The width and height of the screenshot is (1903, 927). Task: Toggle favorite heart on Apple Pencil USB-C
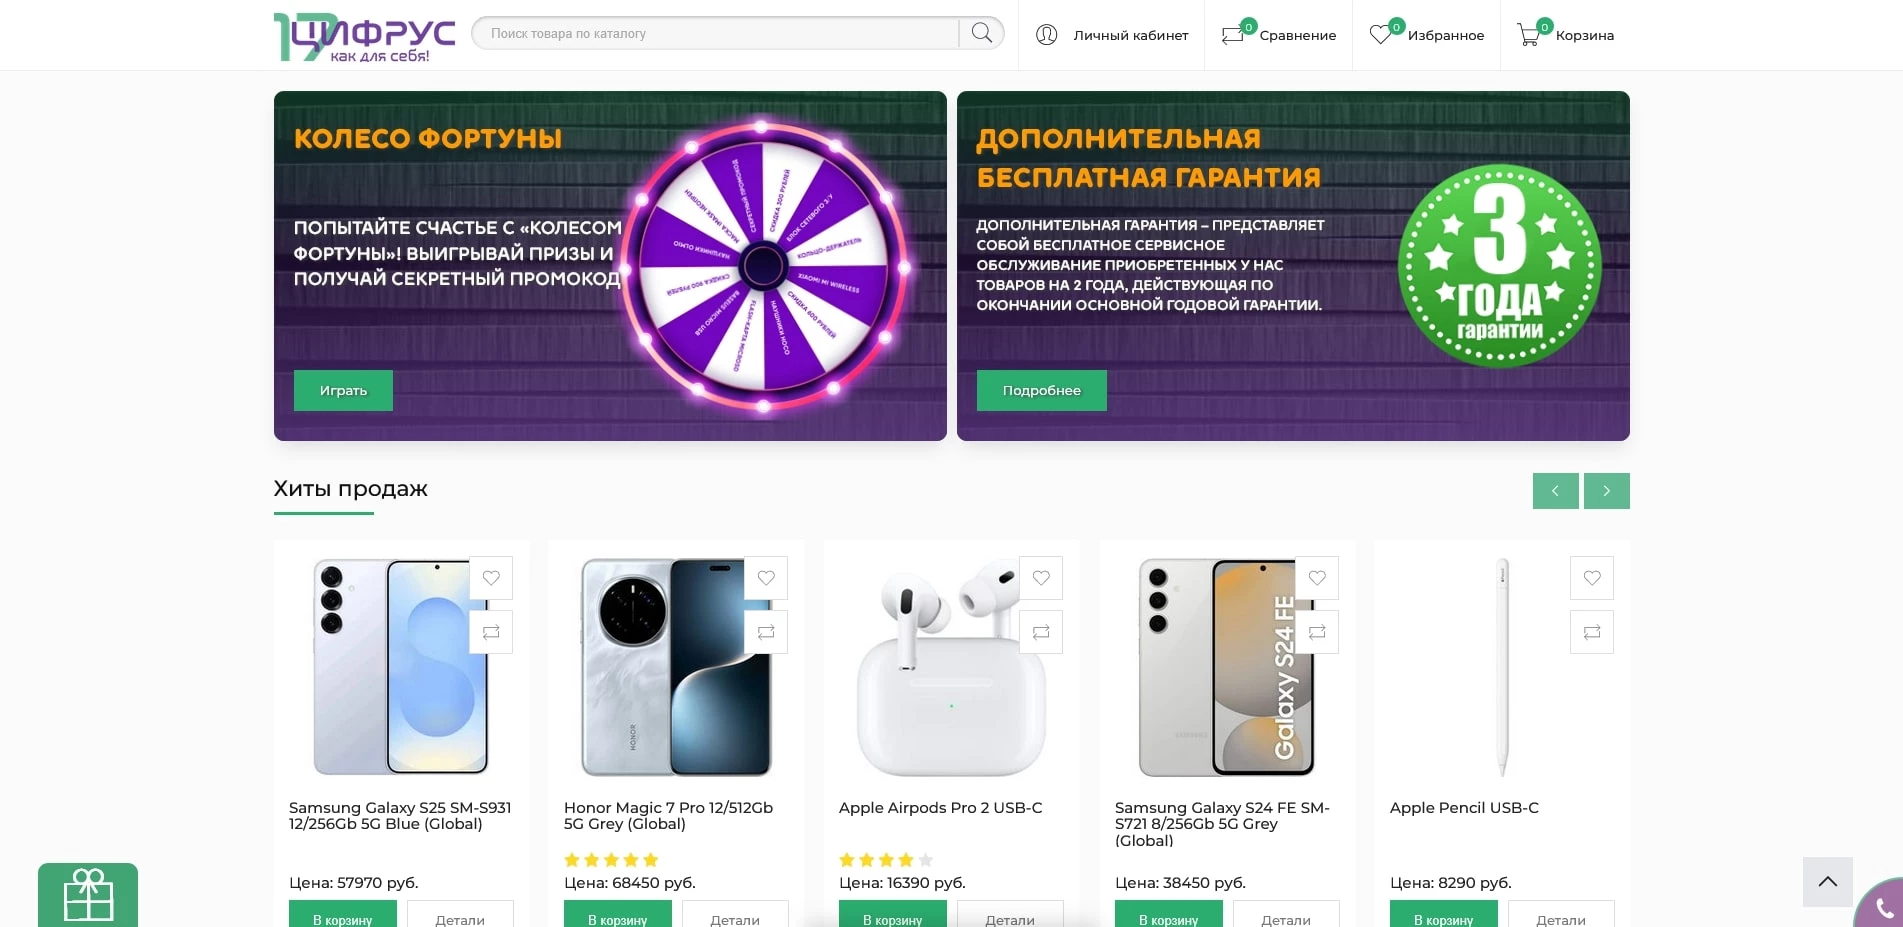coord(1592,578)
